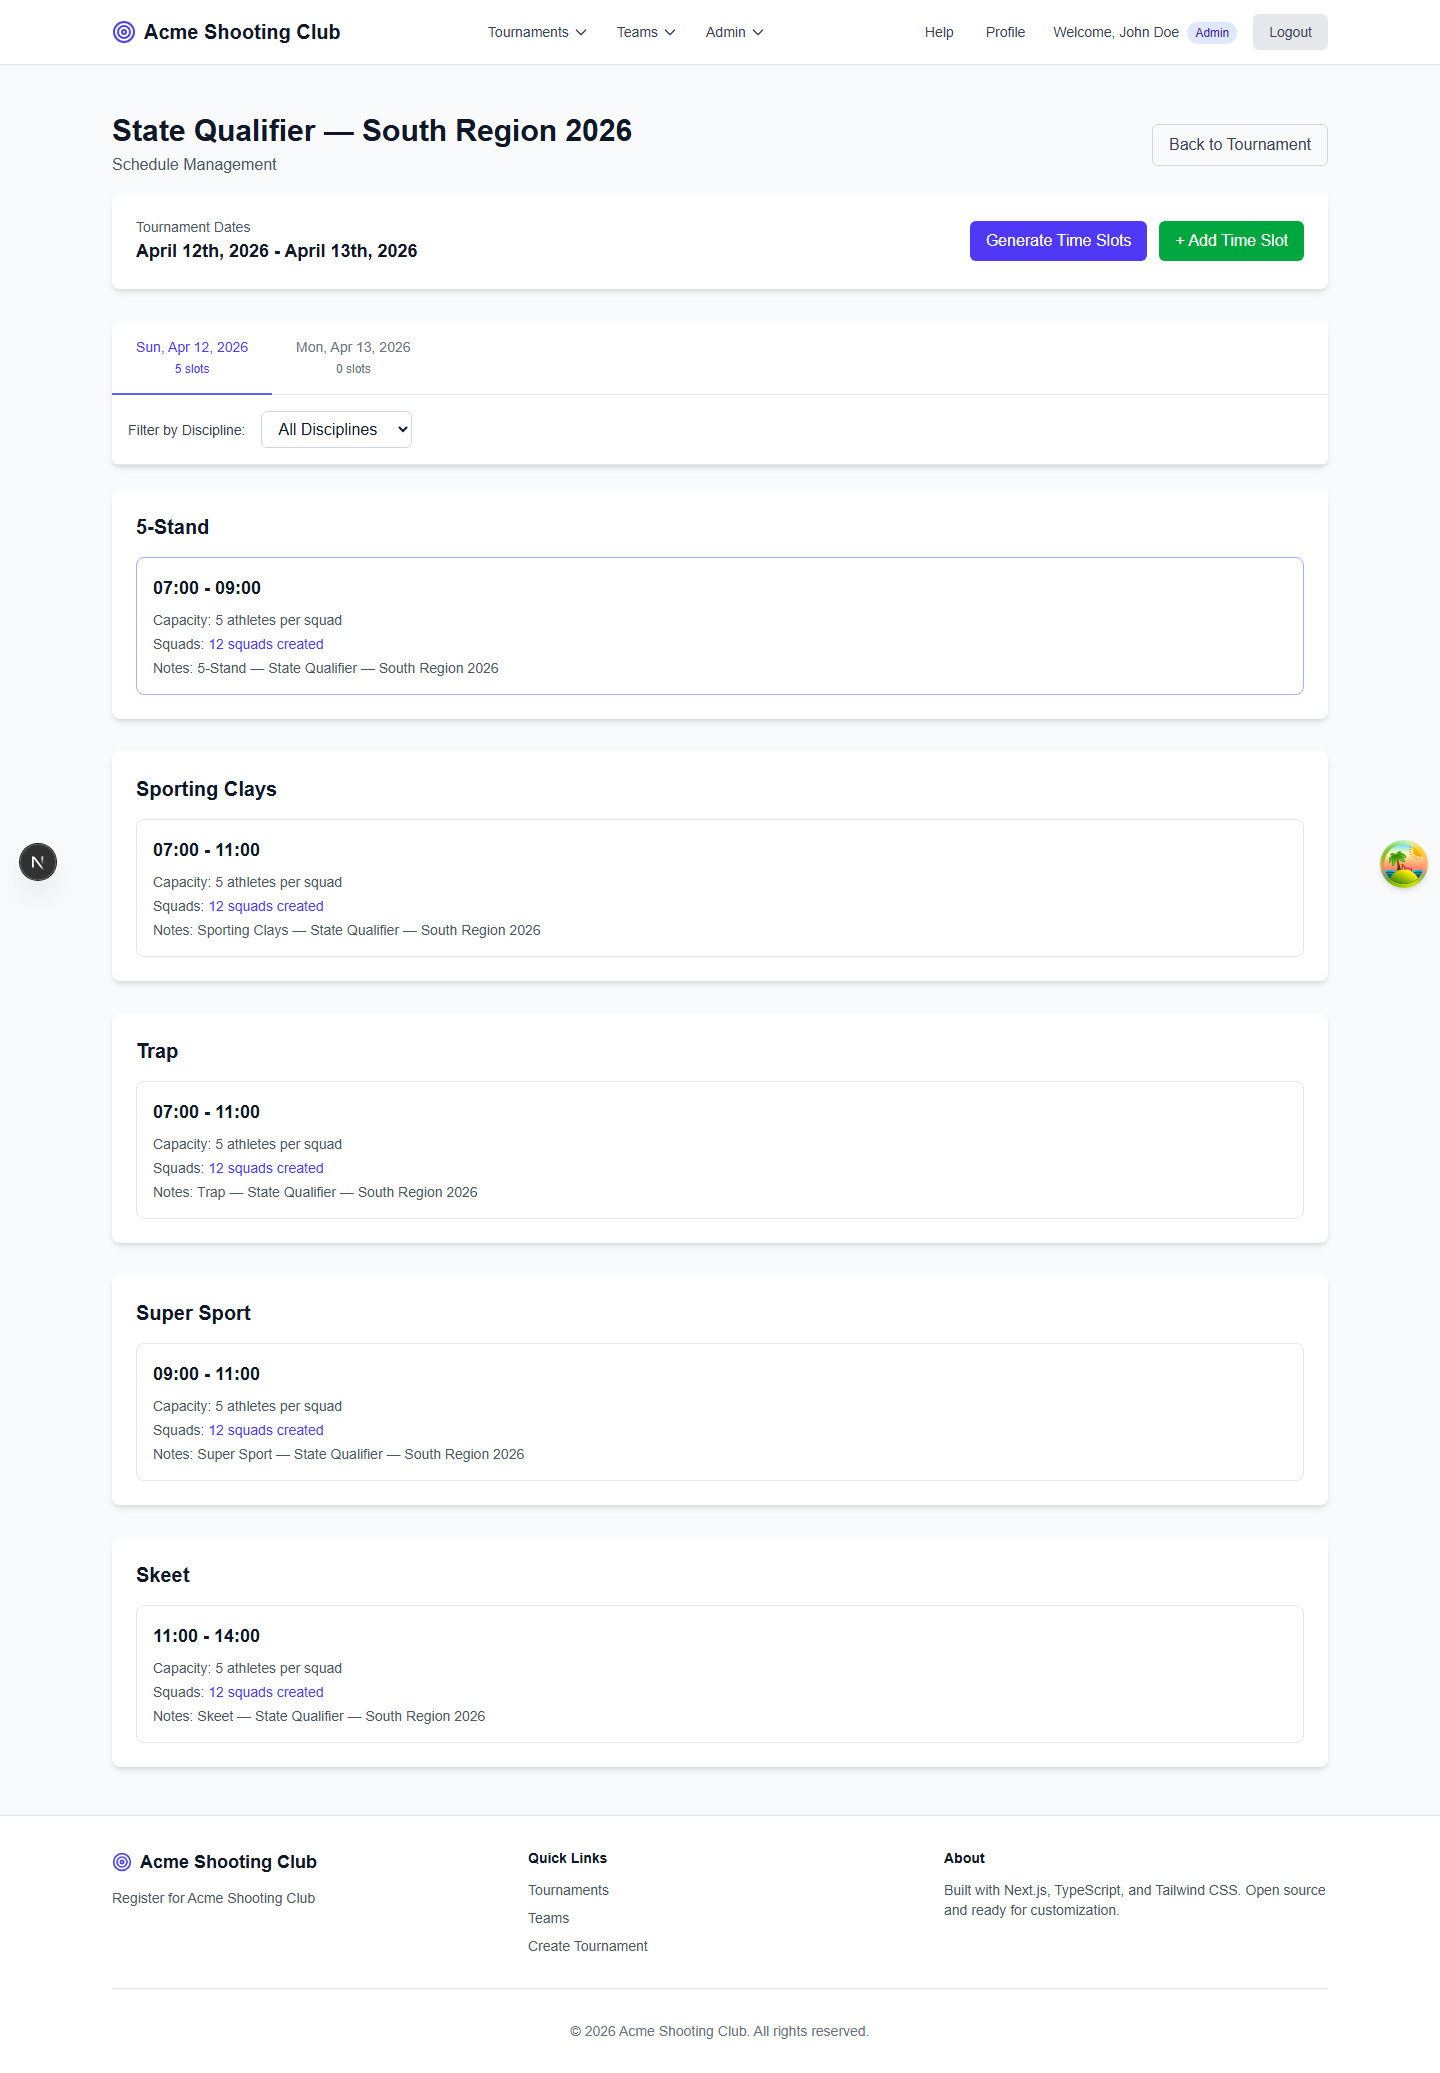Expand the Admin menu chevron
Screen dimensions: 1440x2073
(757, 32)
